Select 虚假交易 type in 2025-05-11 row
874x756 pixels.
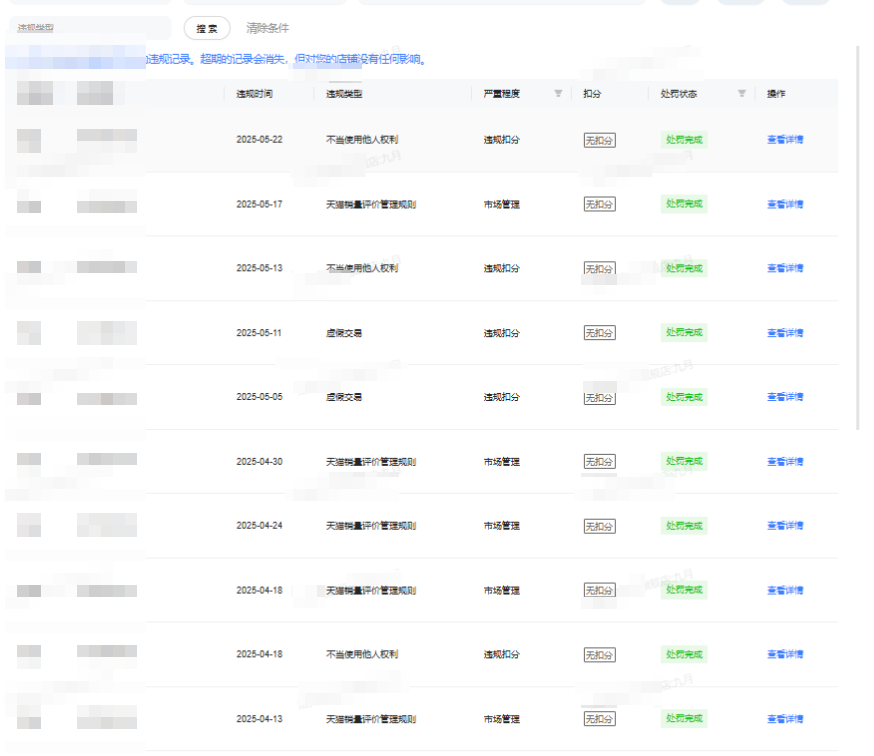point(344,333)
